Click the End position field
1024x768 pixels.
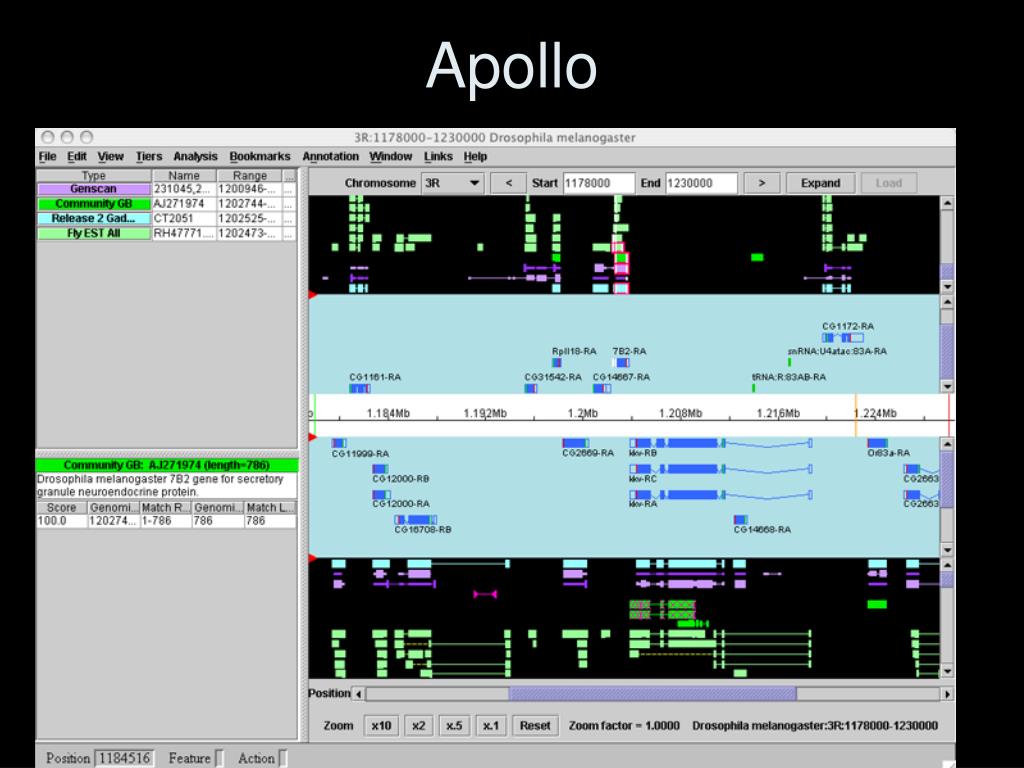point(701,184)
